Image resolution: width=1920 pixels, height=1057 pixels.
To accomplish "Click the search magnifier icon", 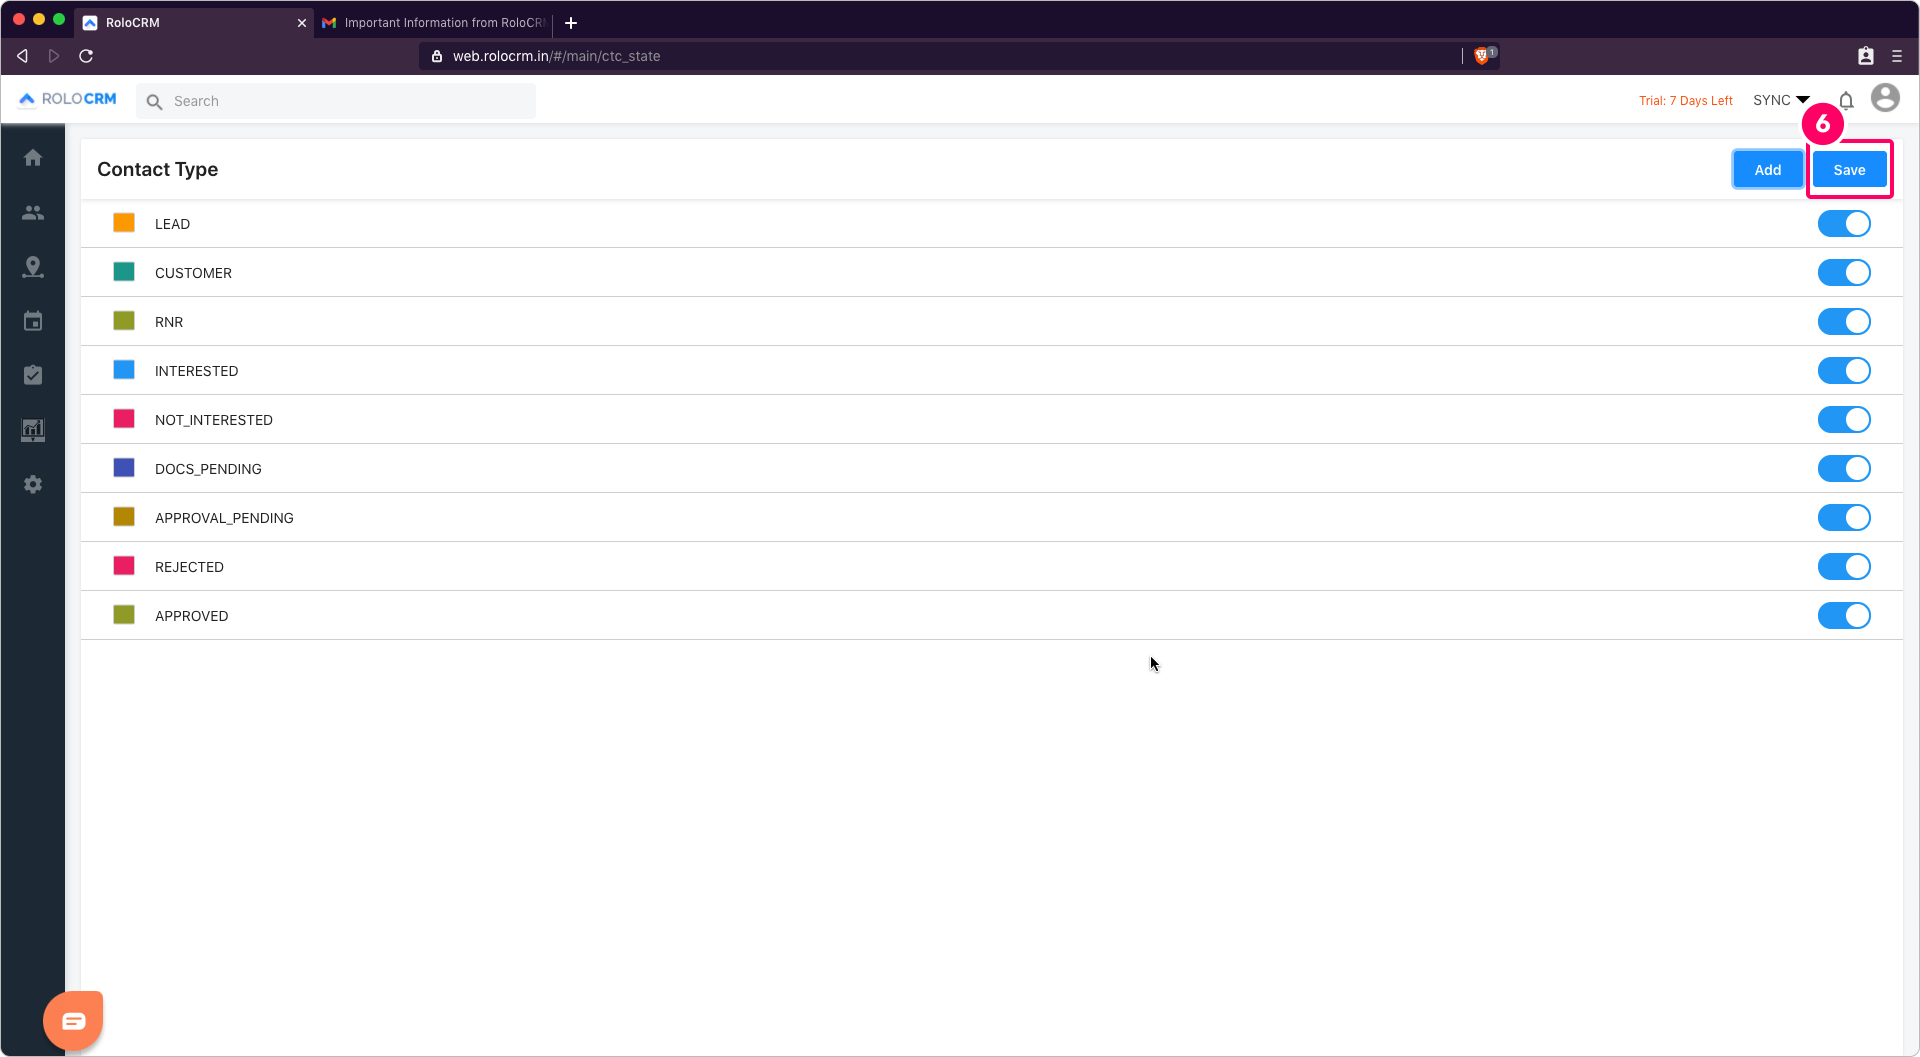I will tap(154, 101).
